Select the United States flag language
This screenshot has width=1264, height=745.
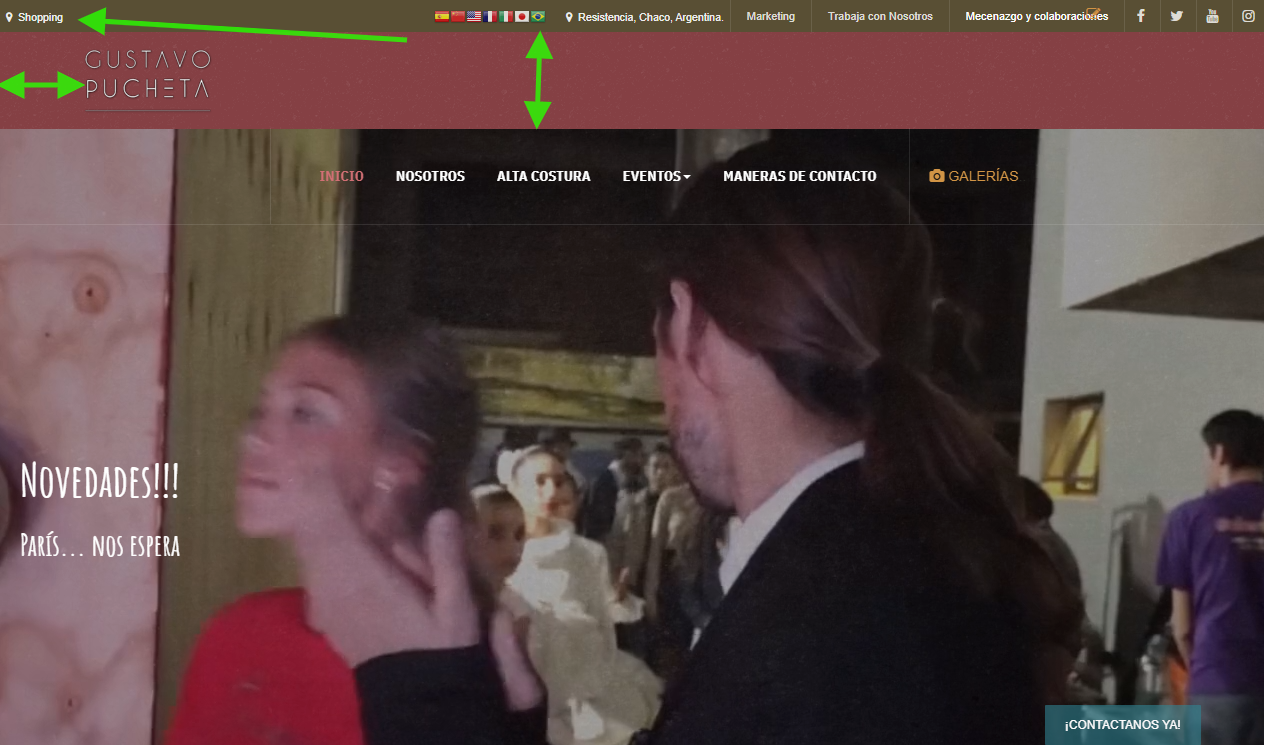[474, 16]
